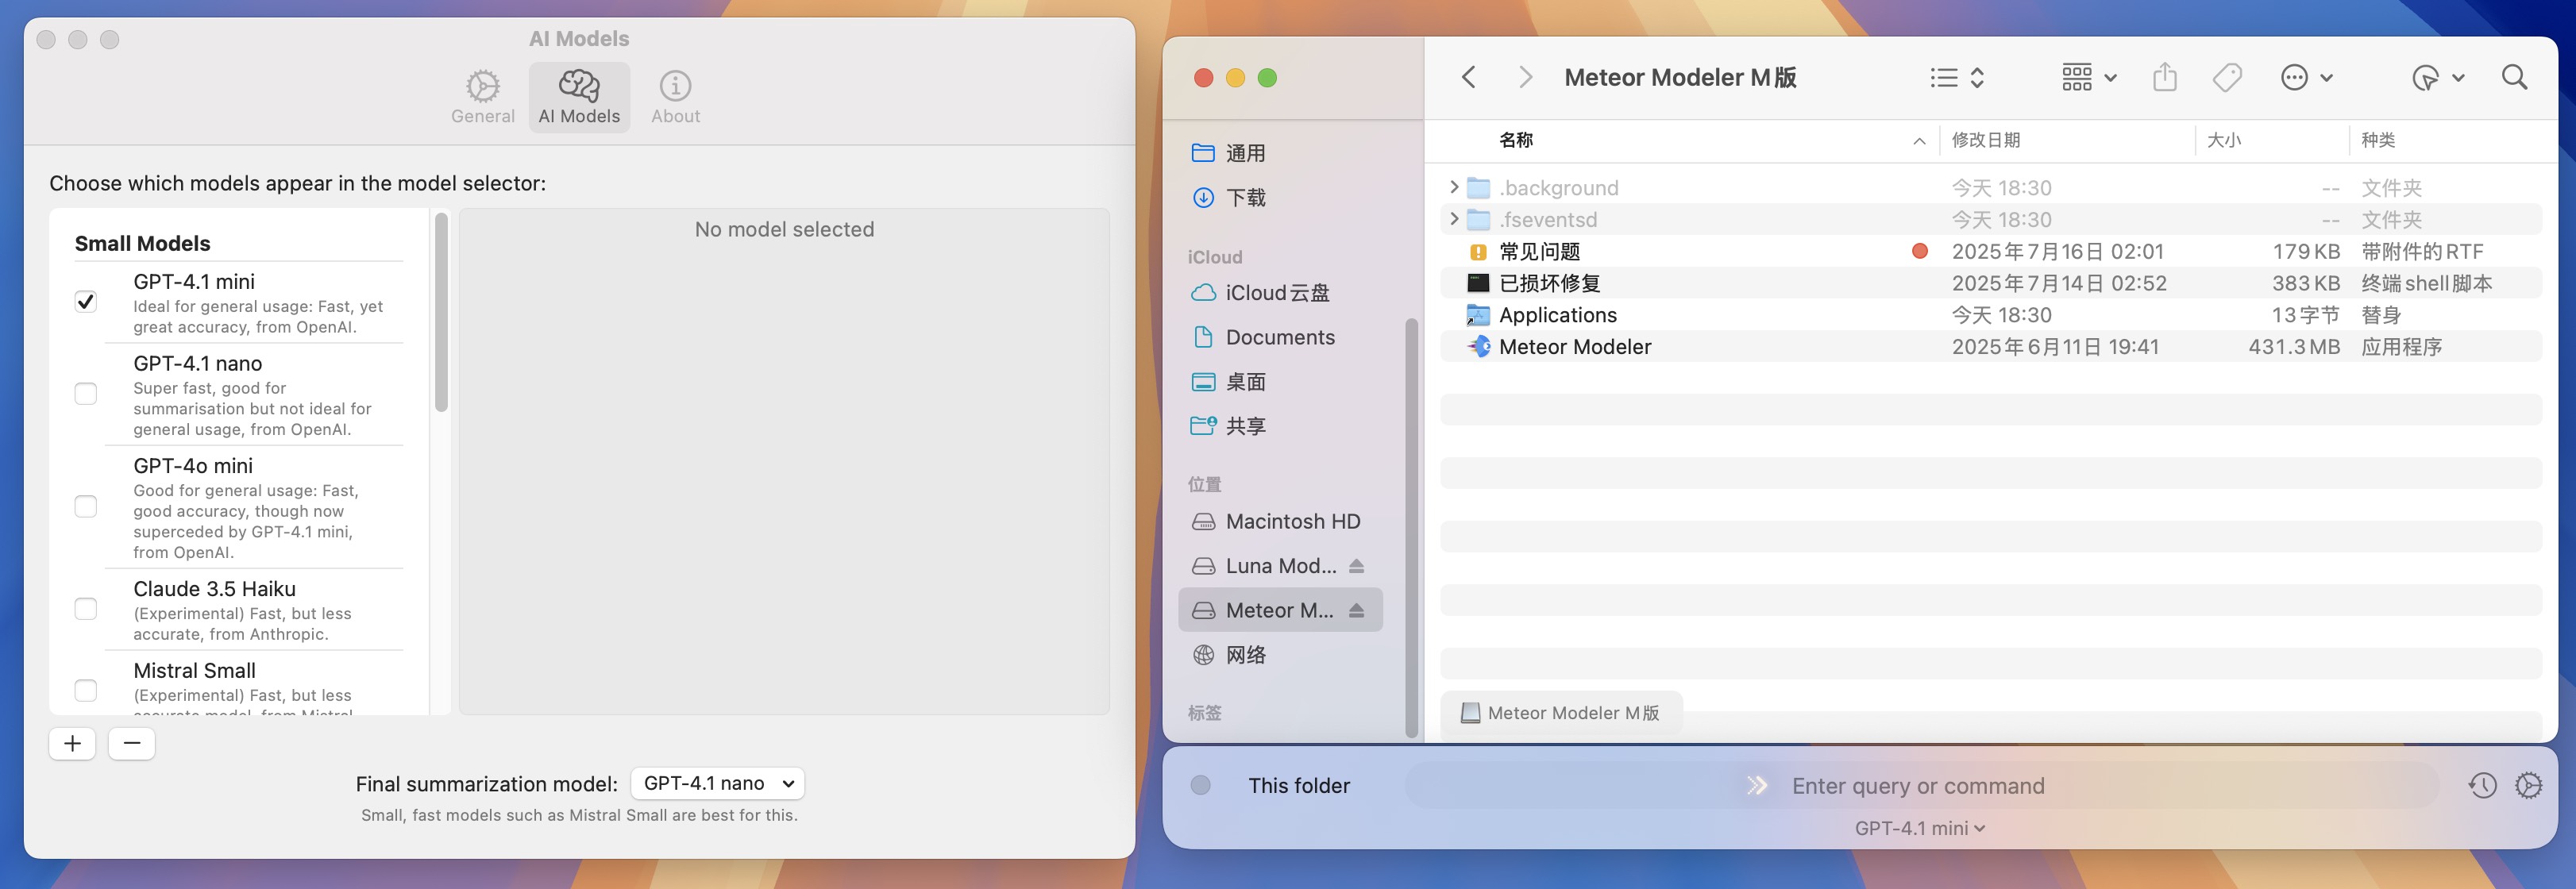The image size is (2576, 889).
Task: Sort files by 名称 column
Action: pyautogui.click(x=1516, y=140)
